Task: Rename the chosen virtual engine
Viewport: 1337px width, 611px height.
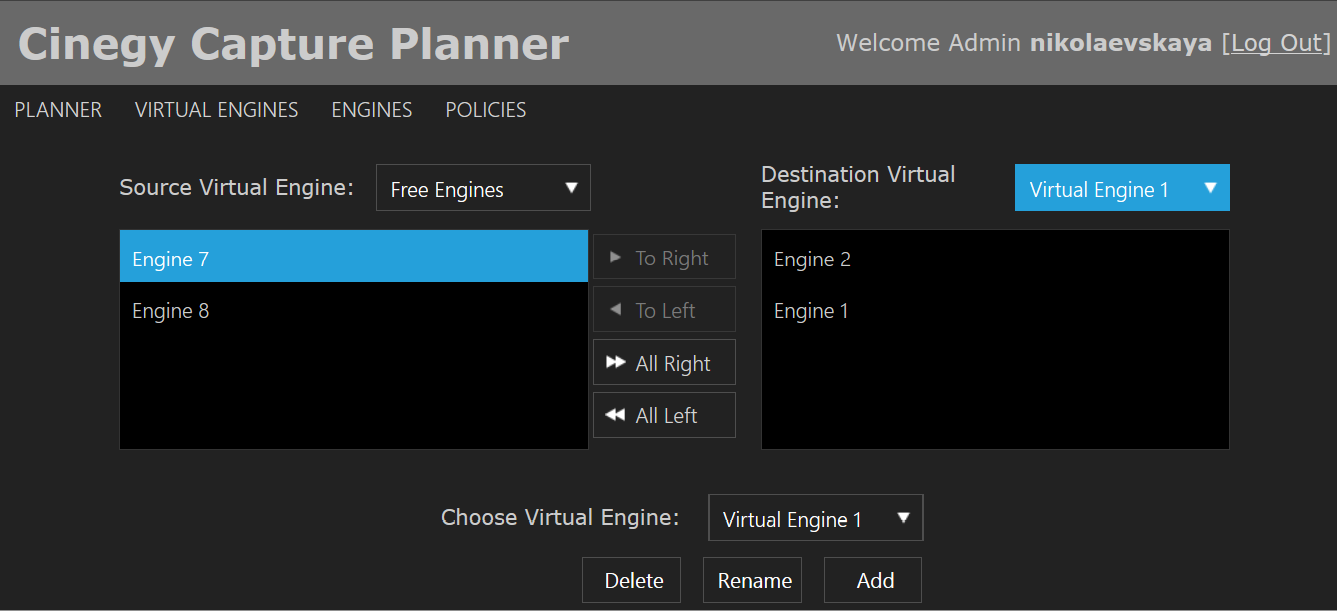Action: coord(753,580)
